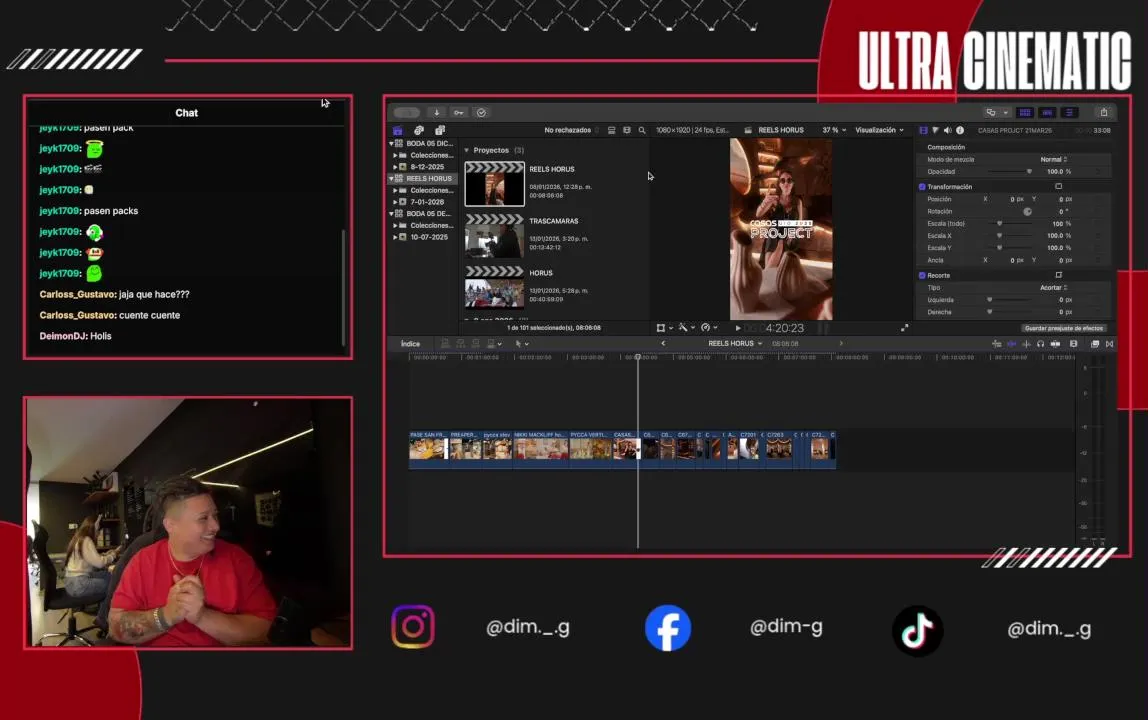The image size is (1148, 720).
Task: Select the REELS HORUS project thumbnail
Action: coord(495,184)
